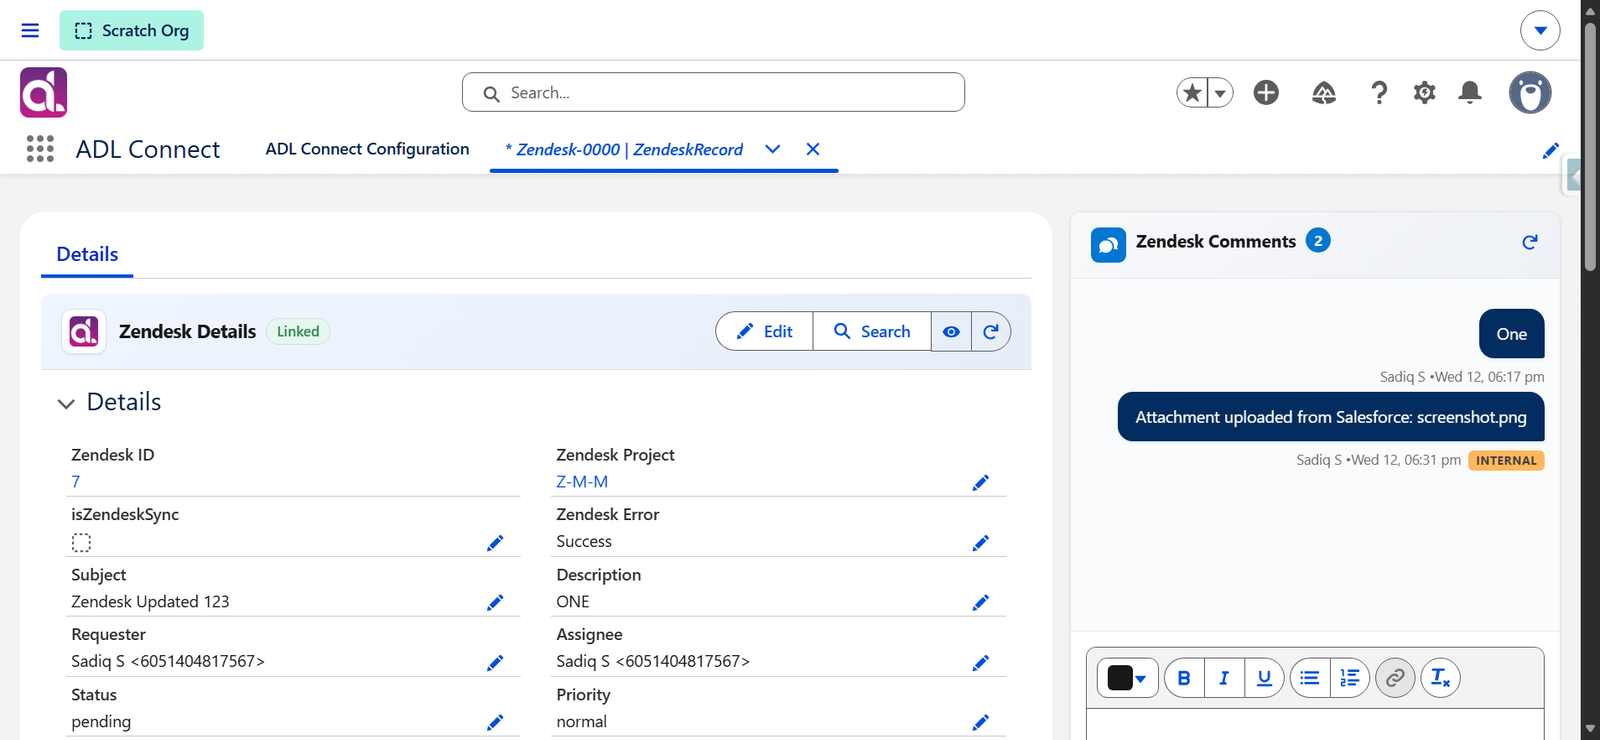1600x740 pixels.
Task: Click the 'pending' status value
Action: point(101,721)
